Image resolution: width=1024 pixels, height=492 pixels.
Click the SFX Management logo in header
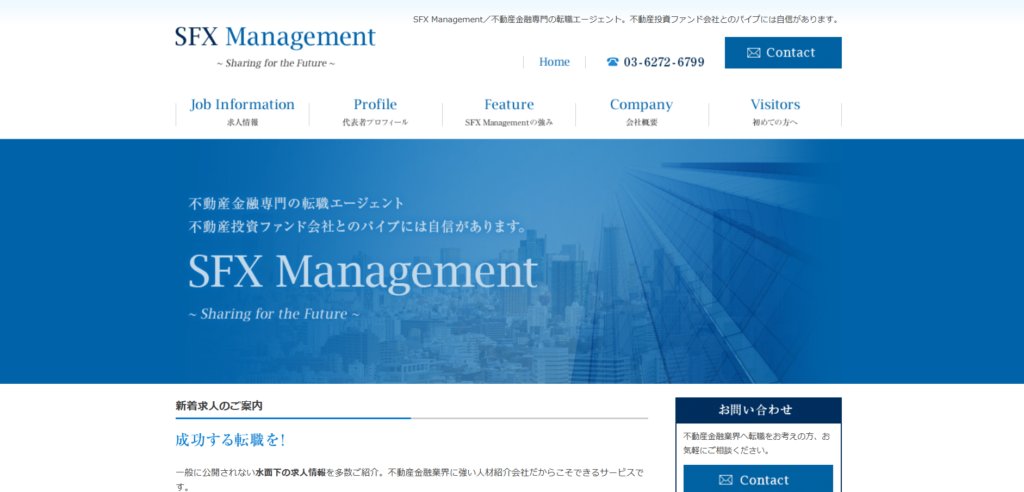[x=275, y=38]
